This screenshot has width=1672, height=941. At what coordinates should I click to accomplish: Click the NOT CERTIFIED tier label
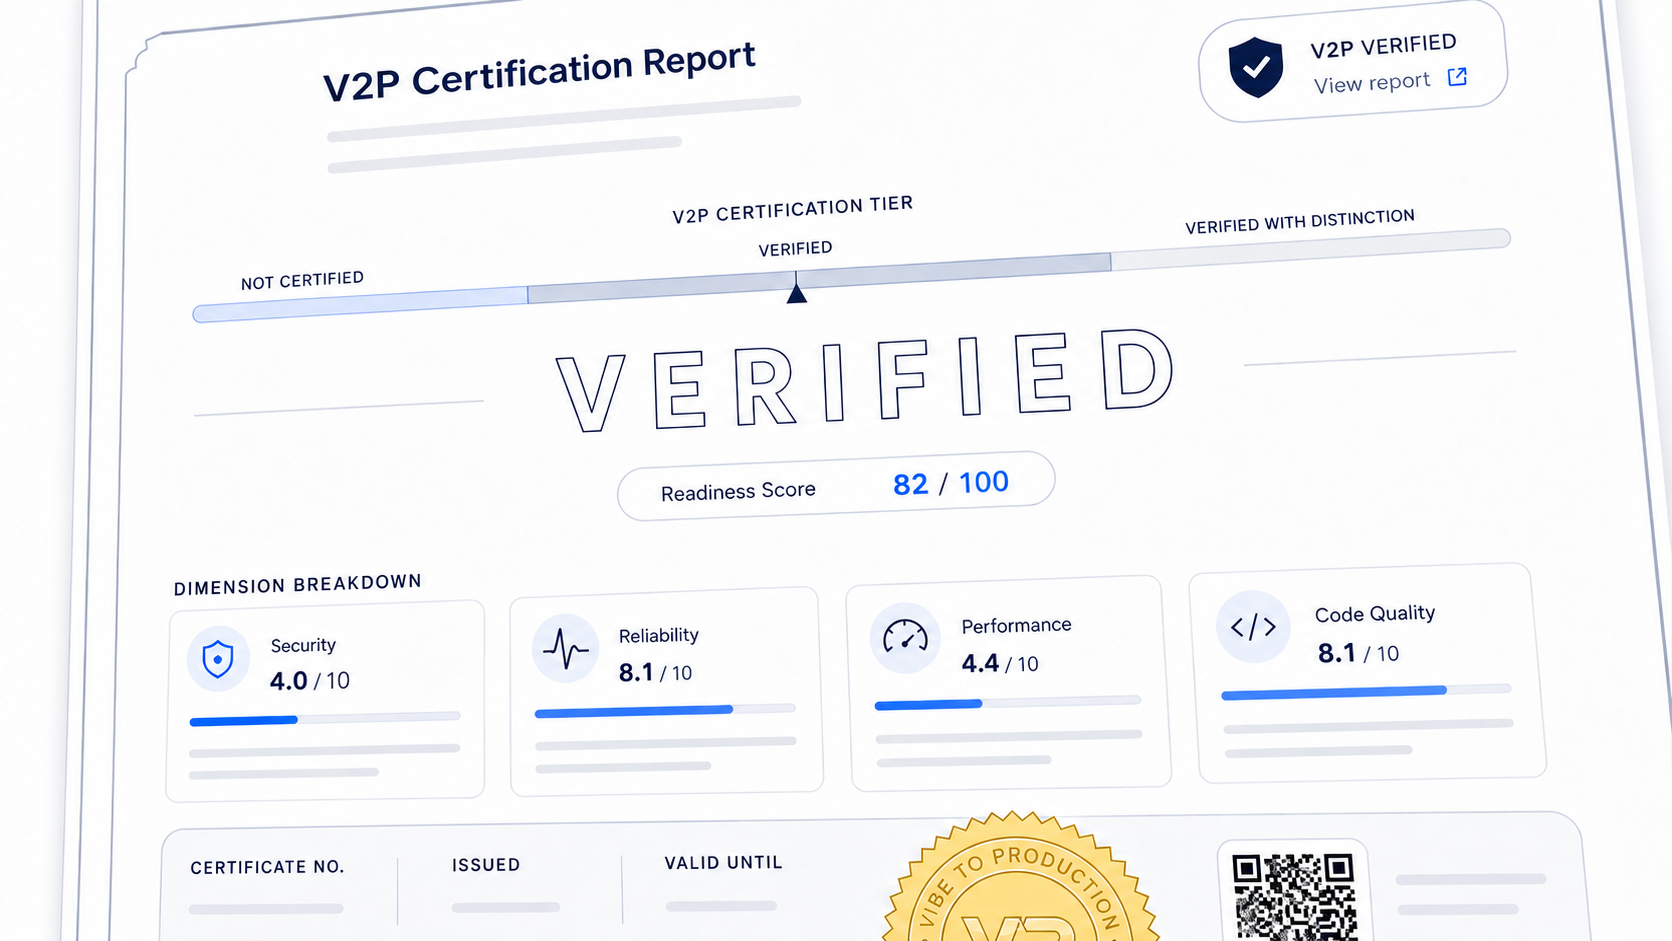click(x=302, y=280)
